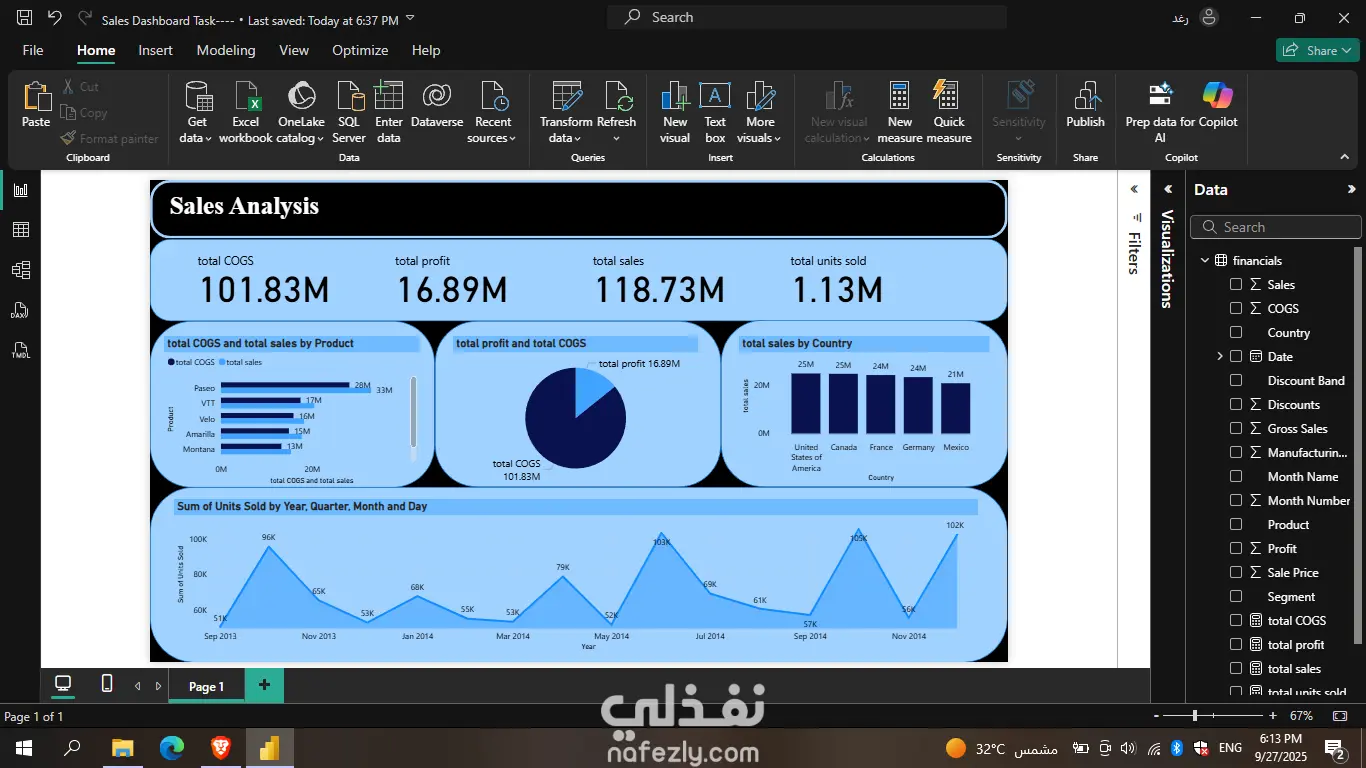Click the Transform data icon
Viewport: 1366px width, 768px height.
click(566, 96)
